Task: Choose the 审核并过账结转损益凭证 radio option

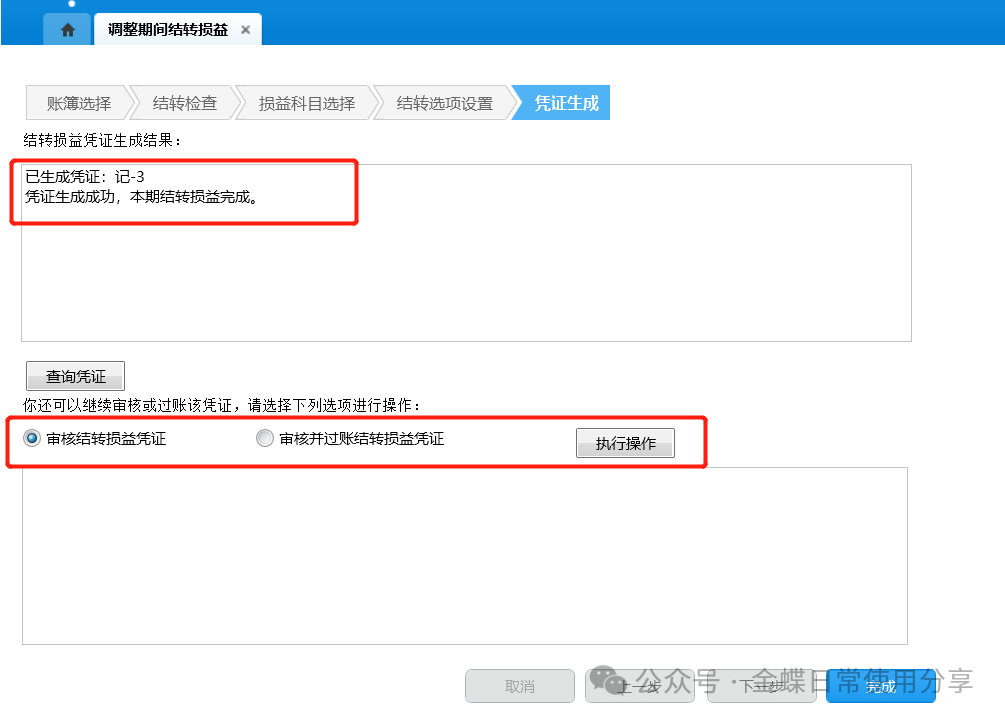Action: pyautogui.click(x=265, y=438)
